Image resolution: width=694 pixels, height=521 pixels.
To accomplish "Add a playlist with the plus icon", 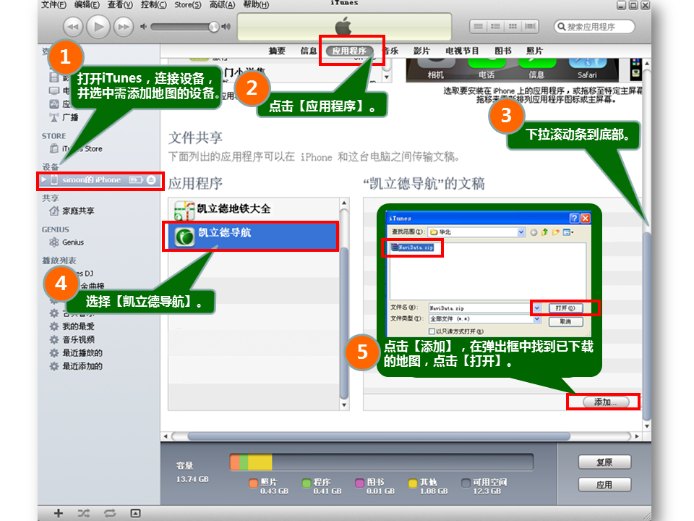I will pos(58,513).
